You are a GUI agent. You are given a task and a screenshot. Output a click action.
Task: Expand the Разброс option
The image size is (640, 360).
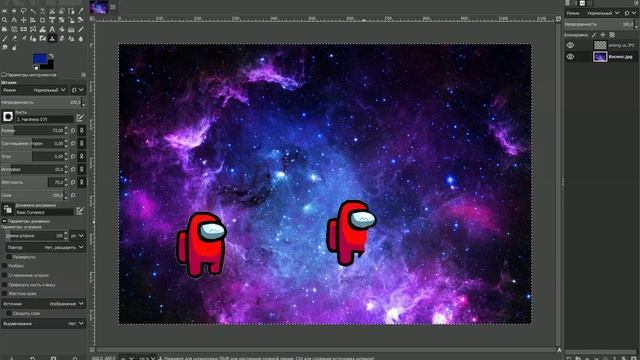[4, 266]
